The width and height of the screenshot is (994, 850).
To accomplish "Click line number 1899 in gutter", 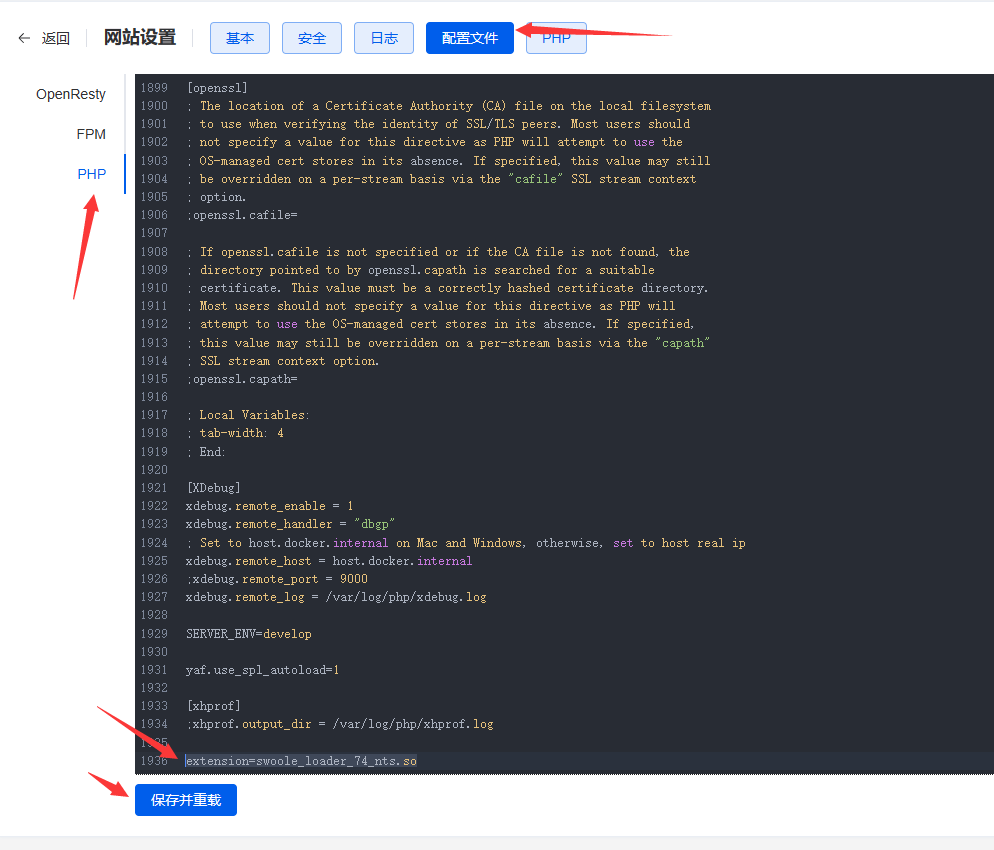I will coord(154,88).
